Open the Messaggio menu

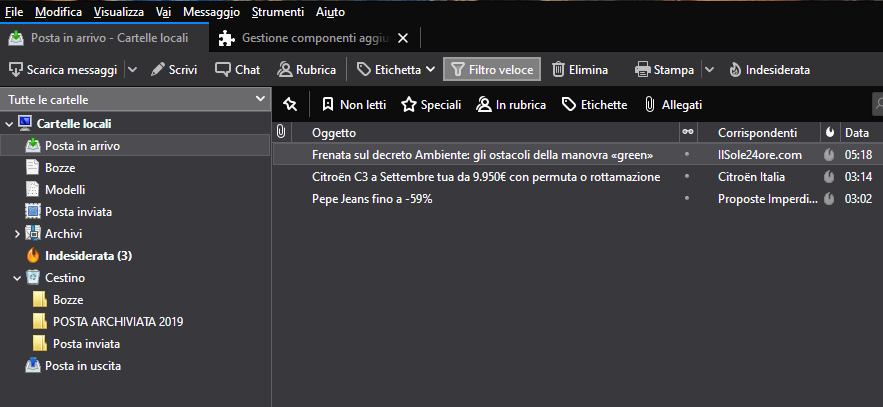(211, 12)
